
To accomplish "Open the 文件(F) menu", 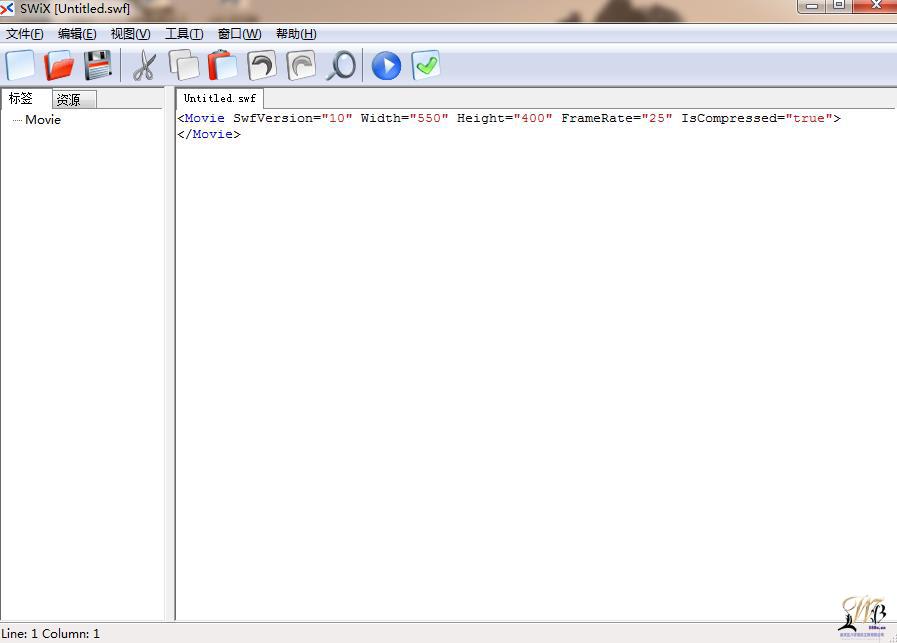I will pyautogui.click(x=25, y=34).
